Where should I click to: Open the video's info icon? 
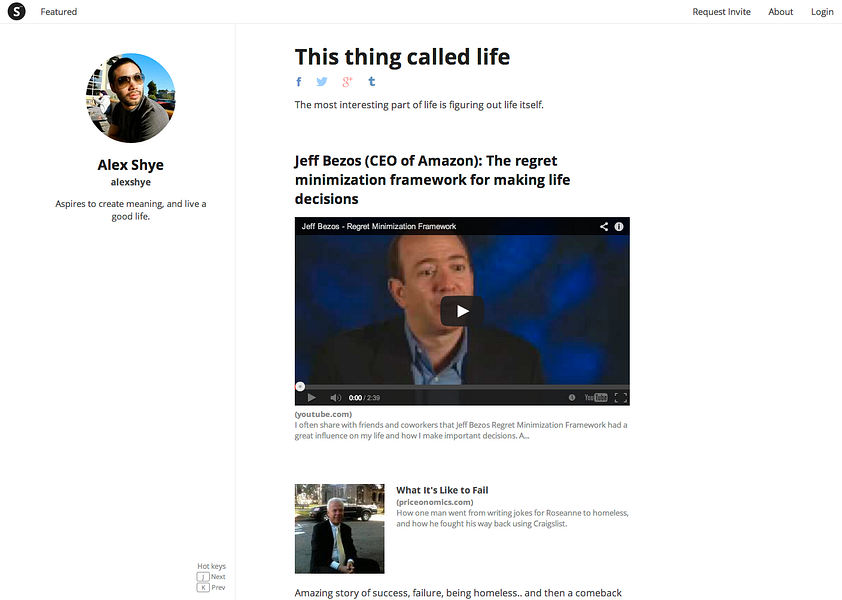point(619,227)
